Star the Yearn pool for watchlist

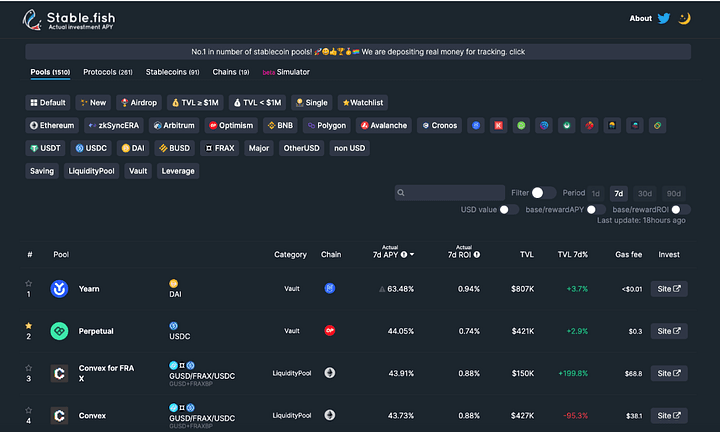(x=28, y=283)
